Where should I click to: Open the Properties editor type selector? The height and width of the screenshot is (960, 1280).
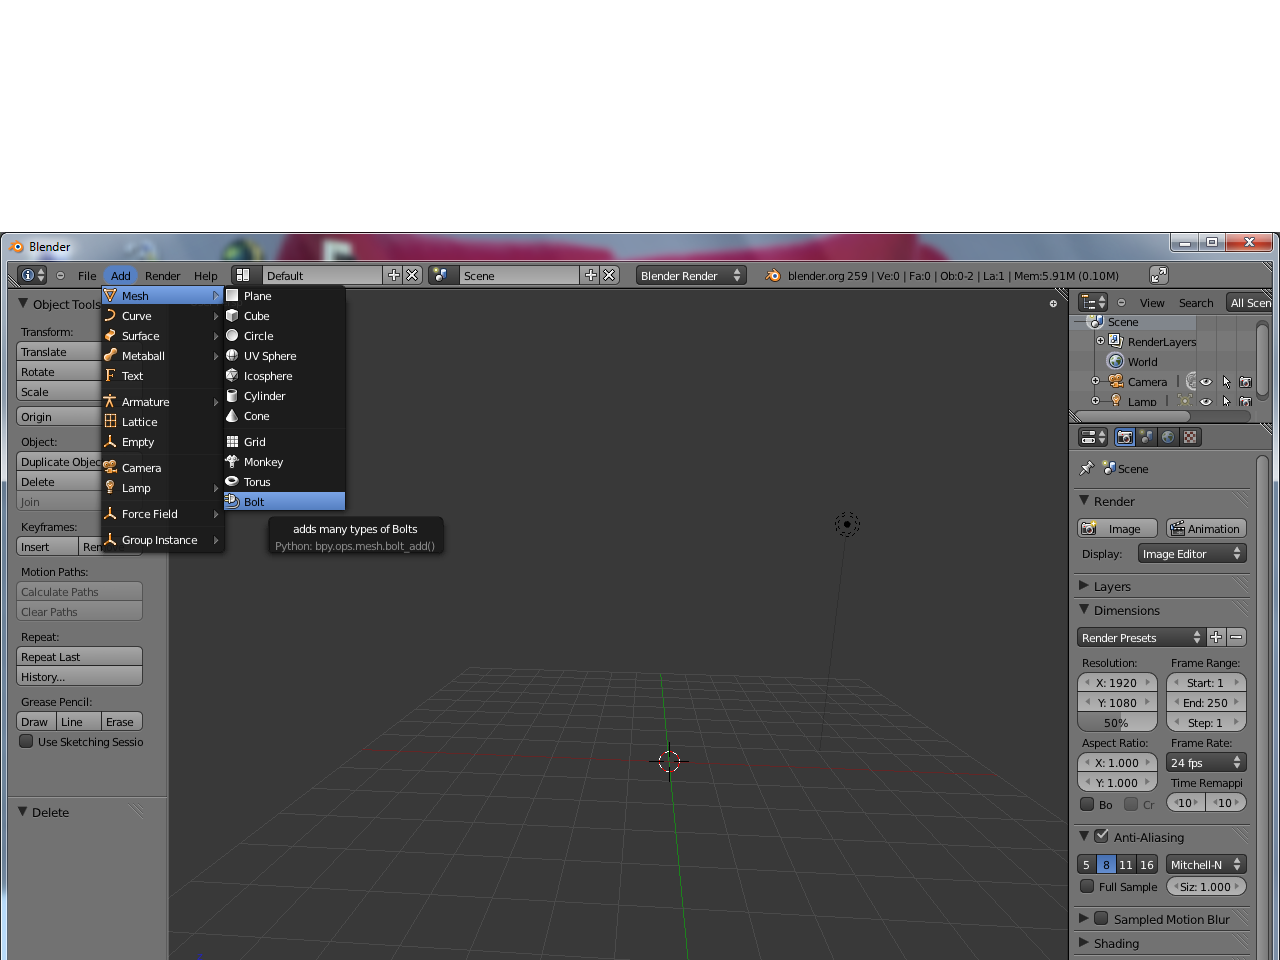tap(1093, 437)
